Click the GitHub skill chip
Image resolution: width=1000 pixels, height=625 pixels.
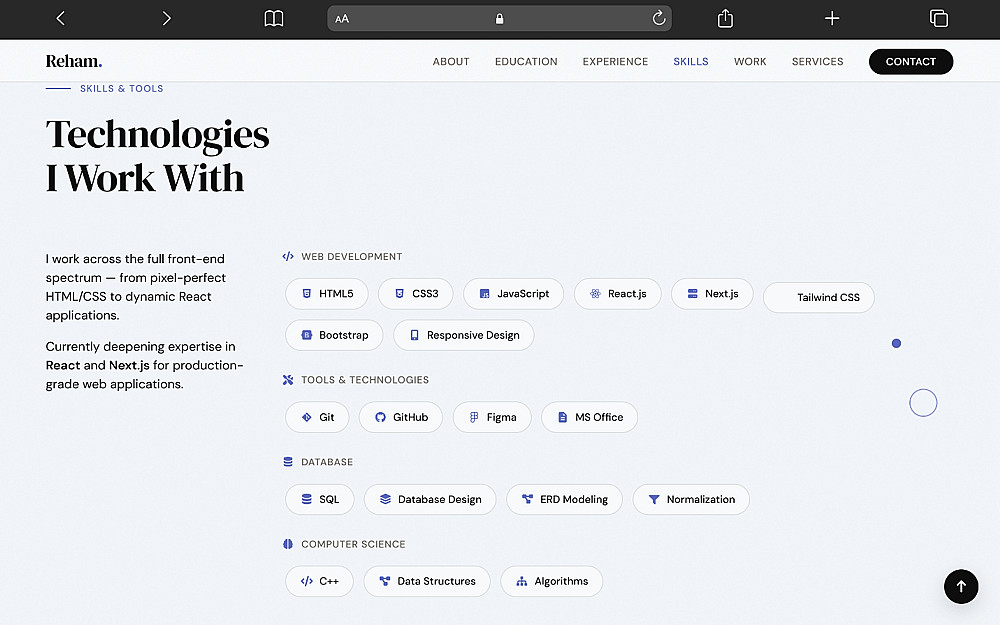click(x=400, y=417)
